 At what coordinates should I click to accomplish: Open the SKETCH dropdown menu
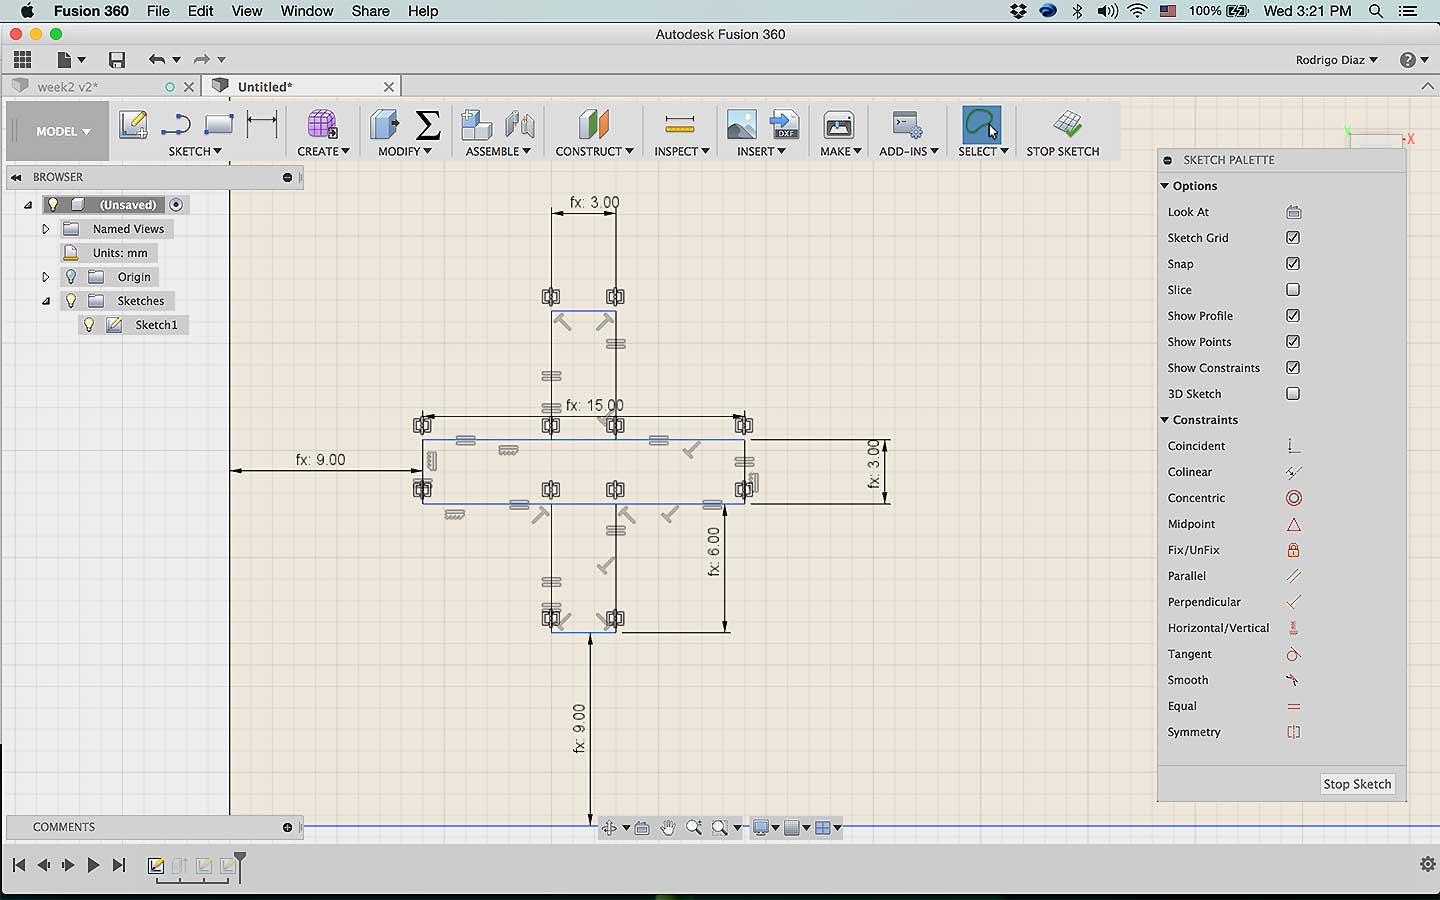point(195,151)
